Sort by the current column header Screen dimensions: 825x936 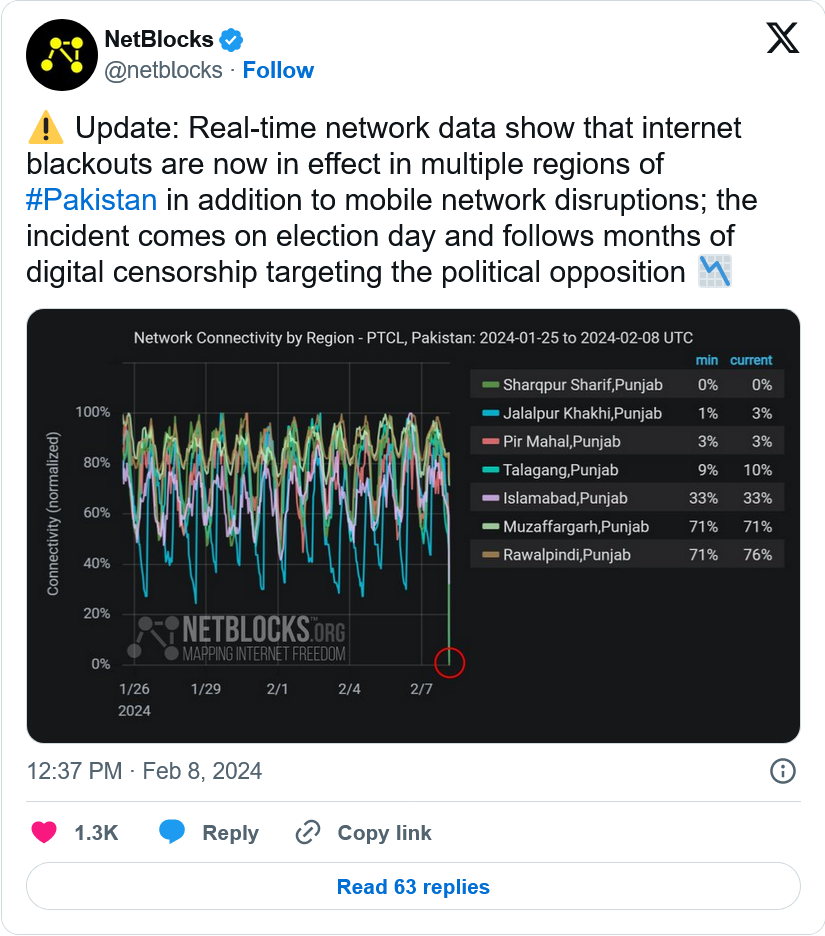point(751,360)
